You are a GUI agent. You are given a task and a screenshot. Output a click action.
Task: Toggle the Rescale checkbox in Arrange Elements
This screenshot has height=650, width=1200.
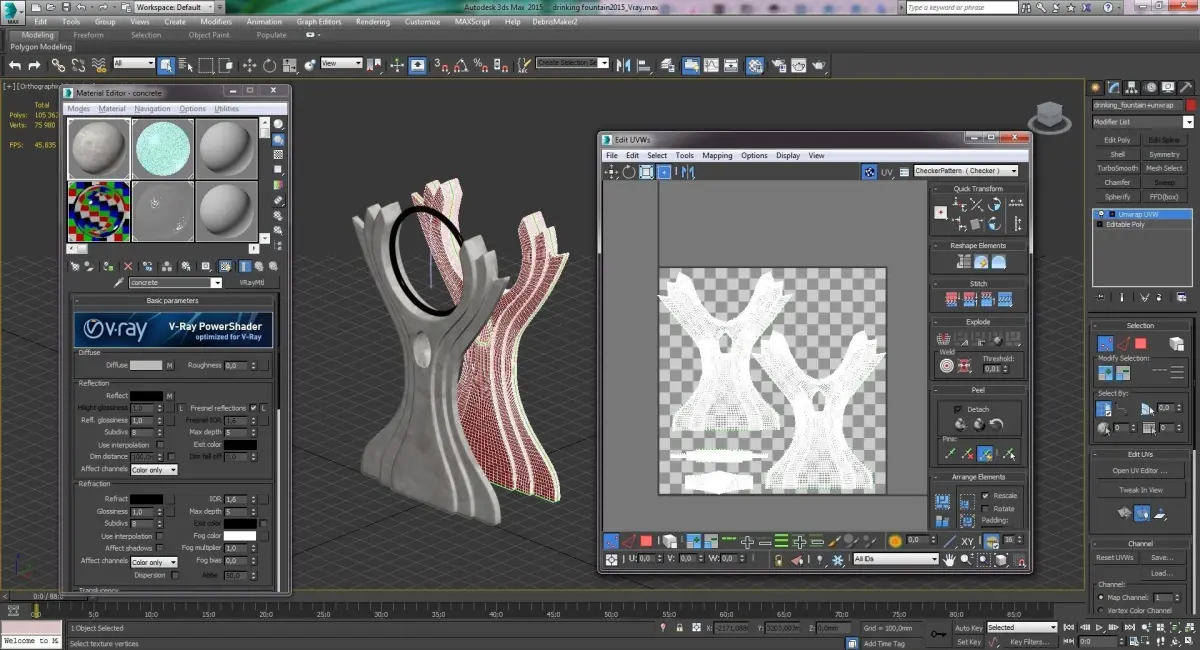(985, 495)
